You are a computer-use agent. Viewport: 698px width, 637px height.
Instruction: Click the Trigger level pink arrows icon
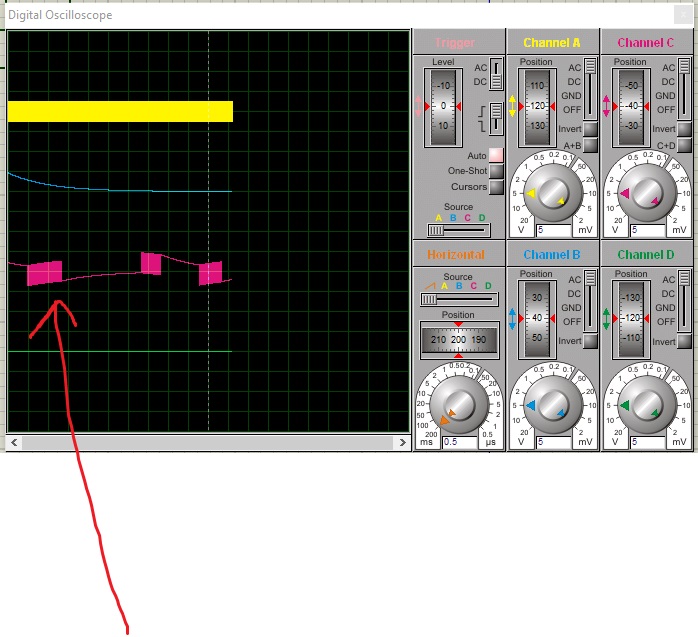(418, 106)
